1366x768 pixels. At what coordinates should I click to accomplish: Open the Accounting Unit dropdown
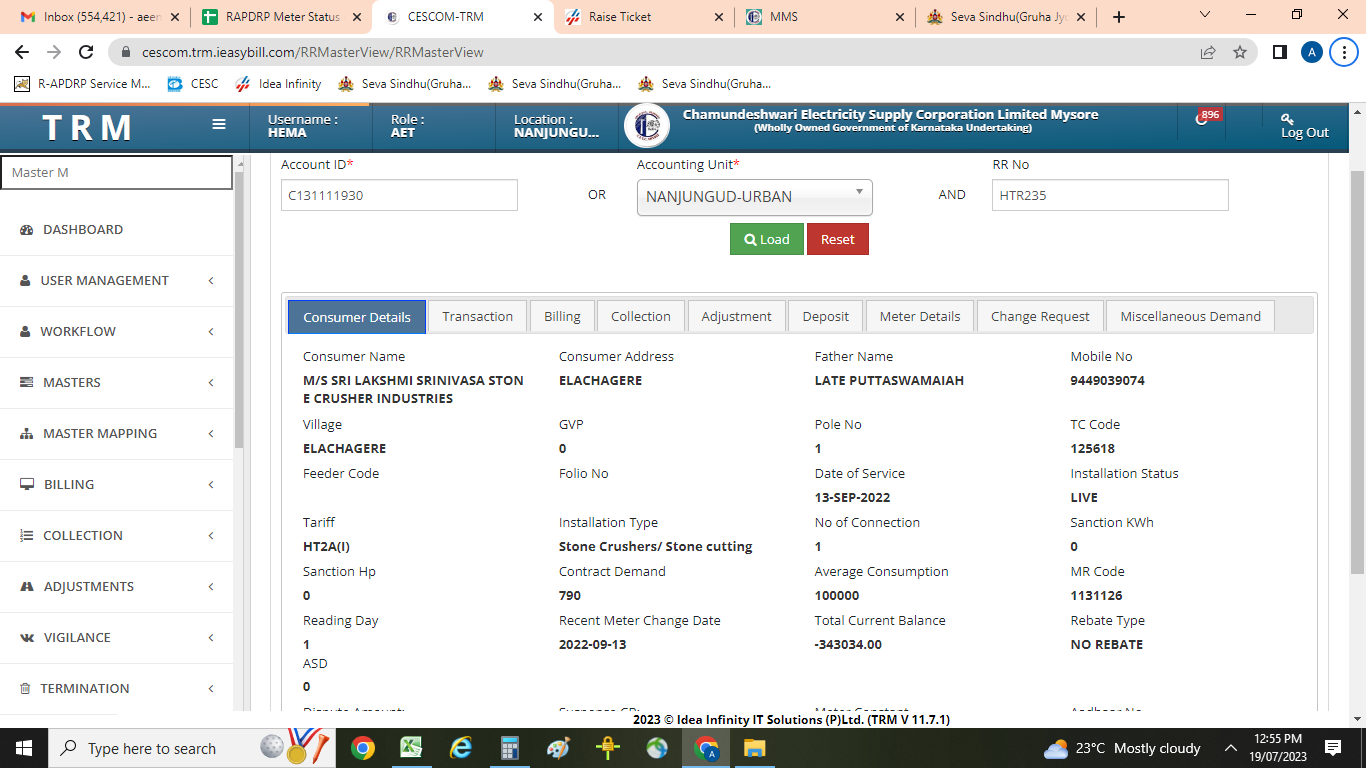tap(754, 197)
